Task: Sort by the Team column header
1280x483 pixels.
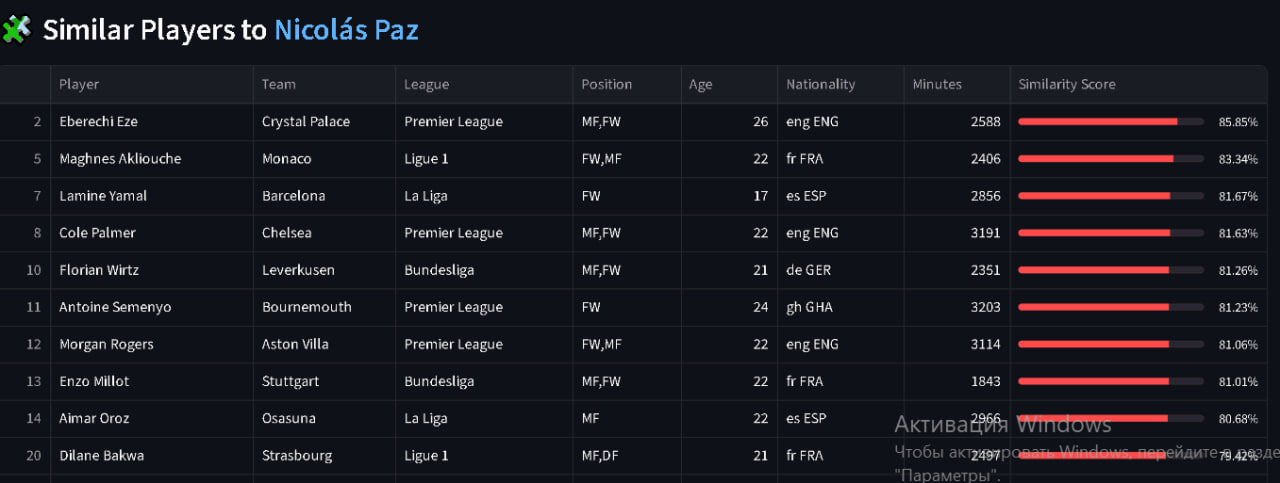Action: (x=279, y=85)
